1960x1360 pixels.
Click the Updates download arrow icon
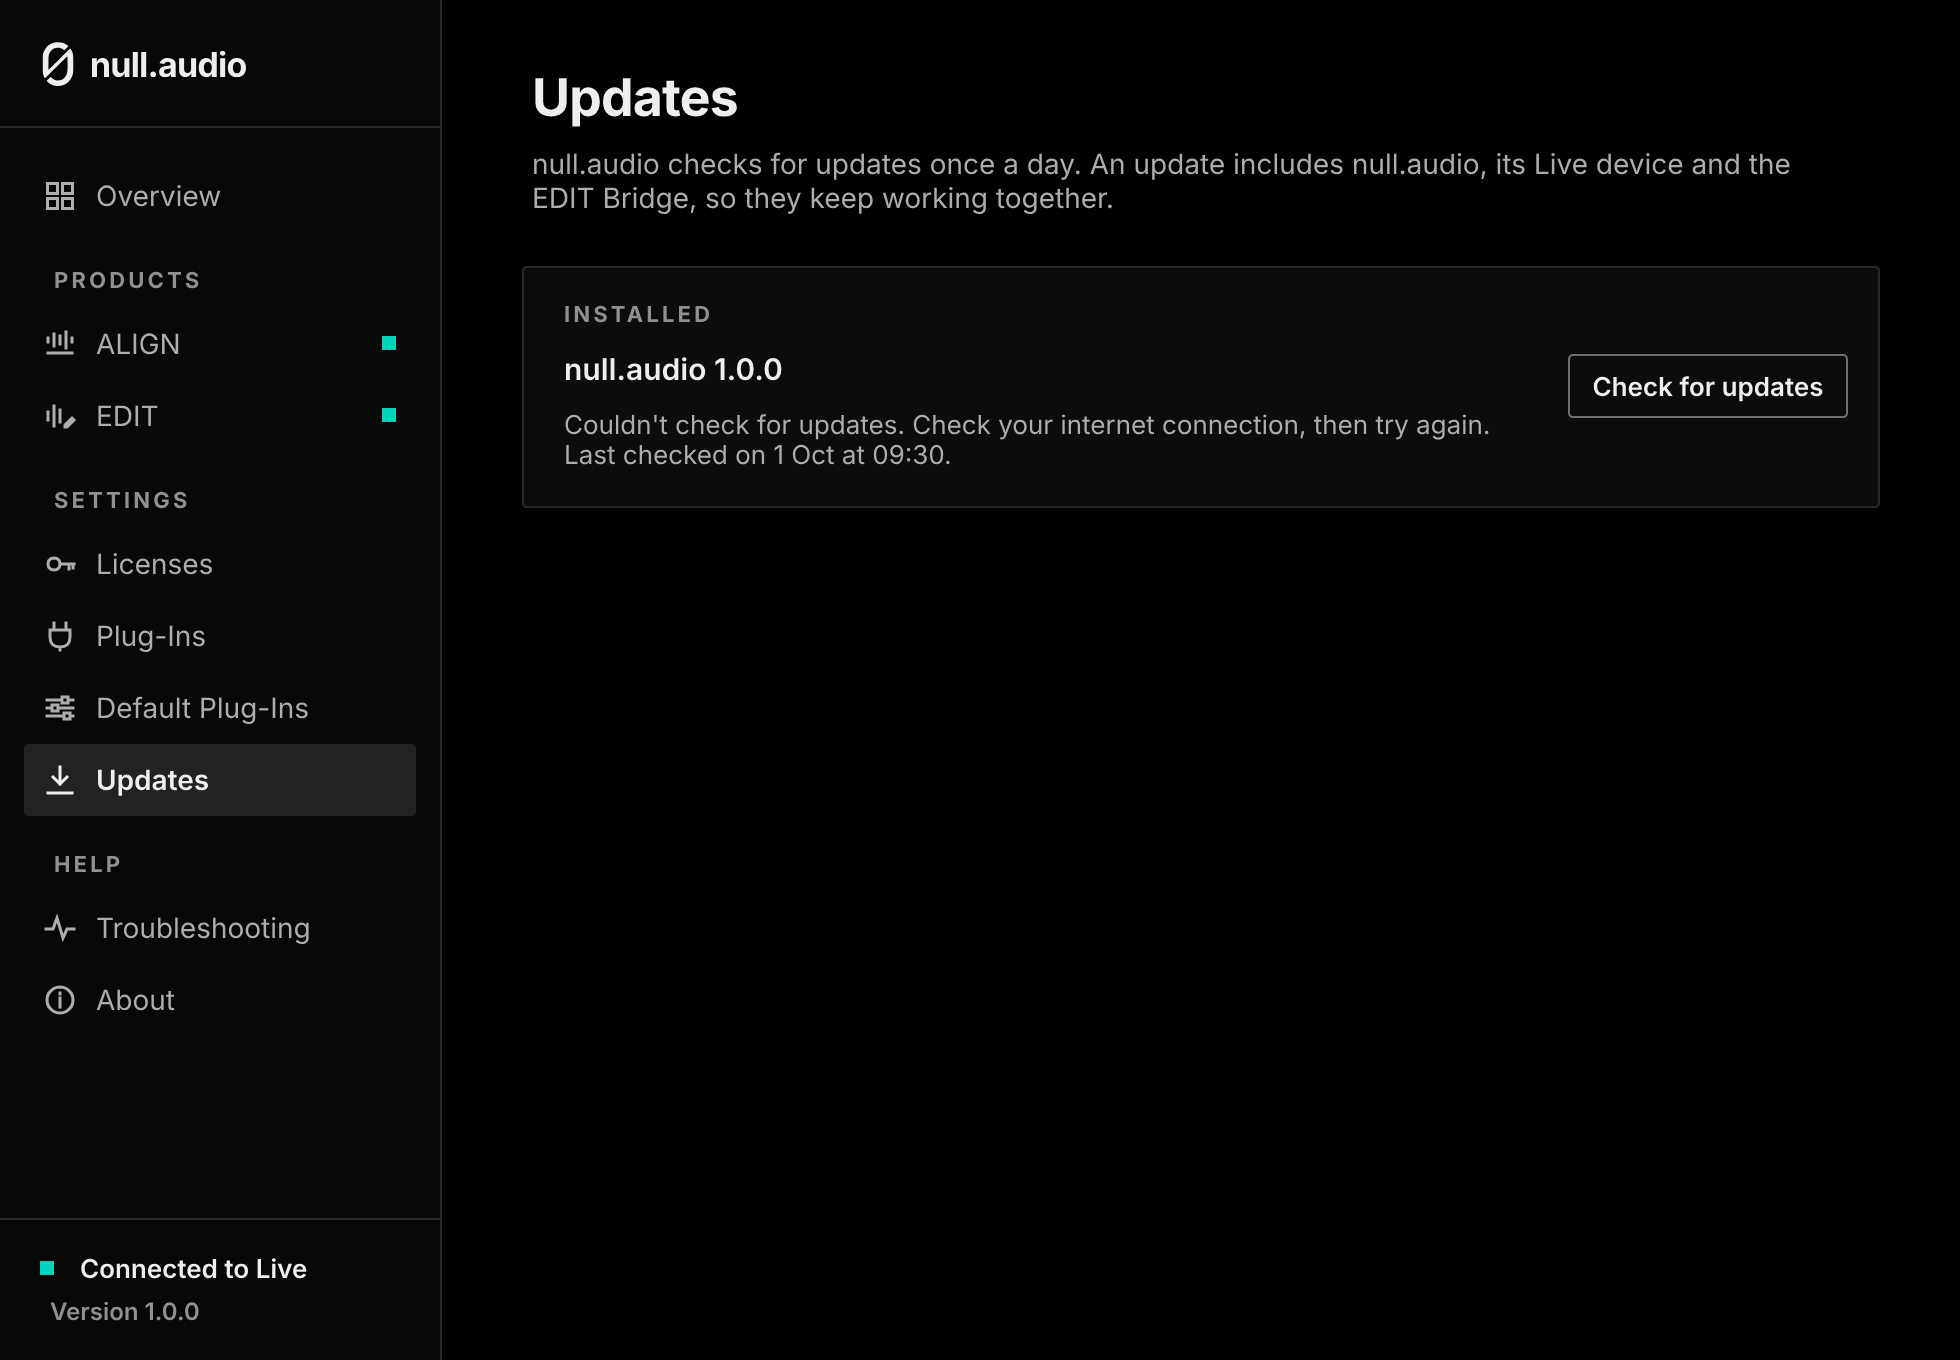(x=60, y=780)
